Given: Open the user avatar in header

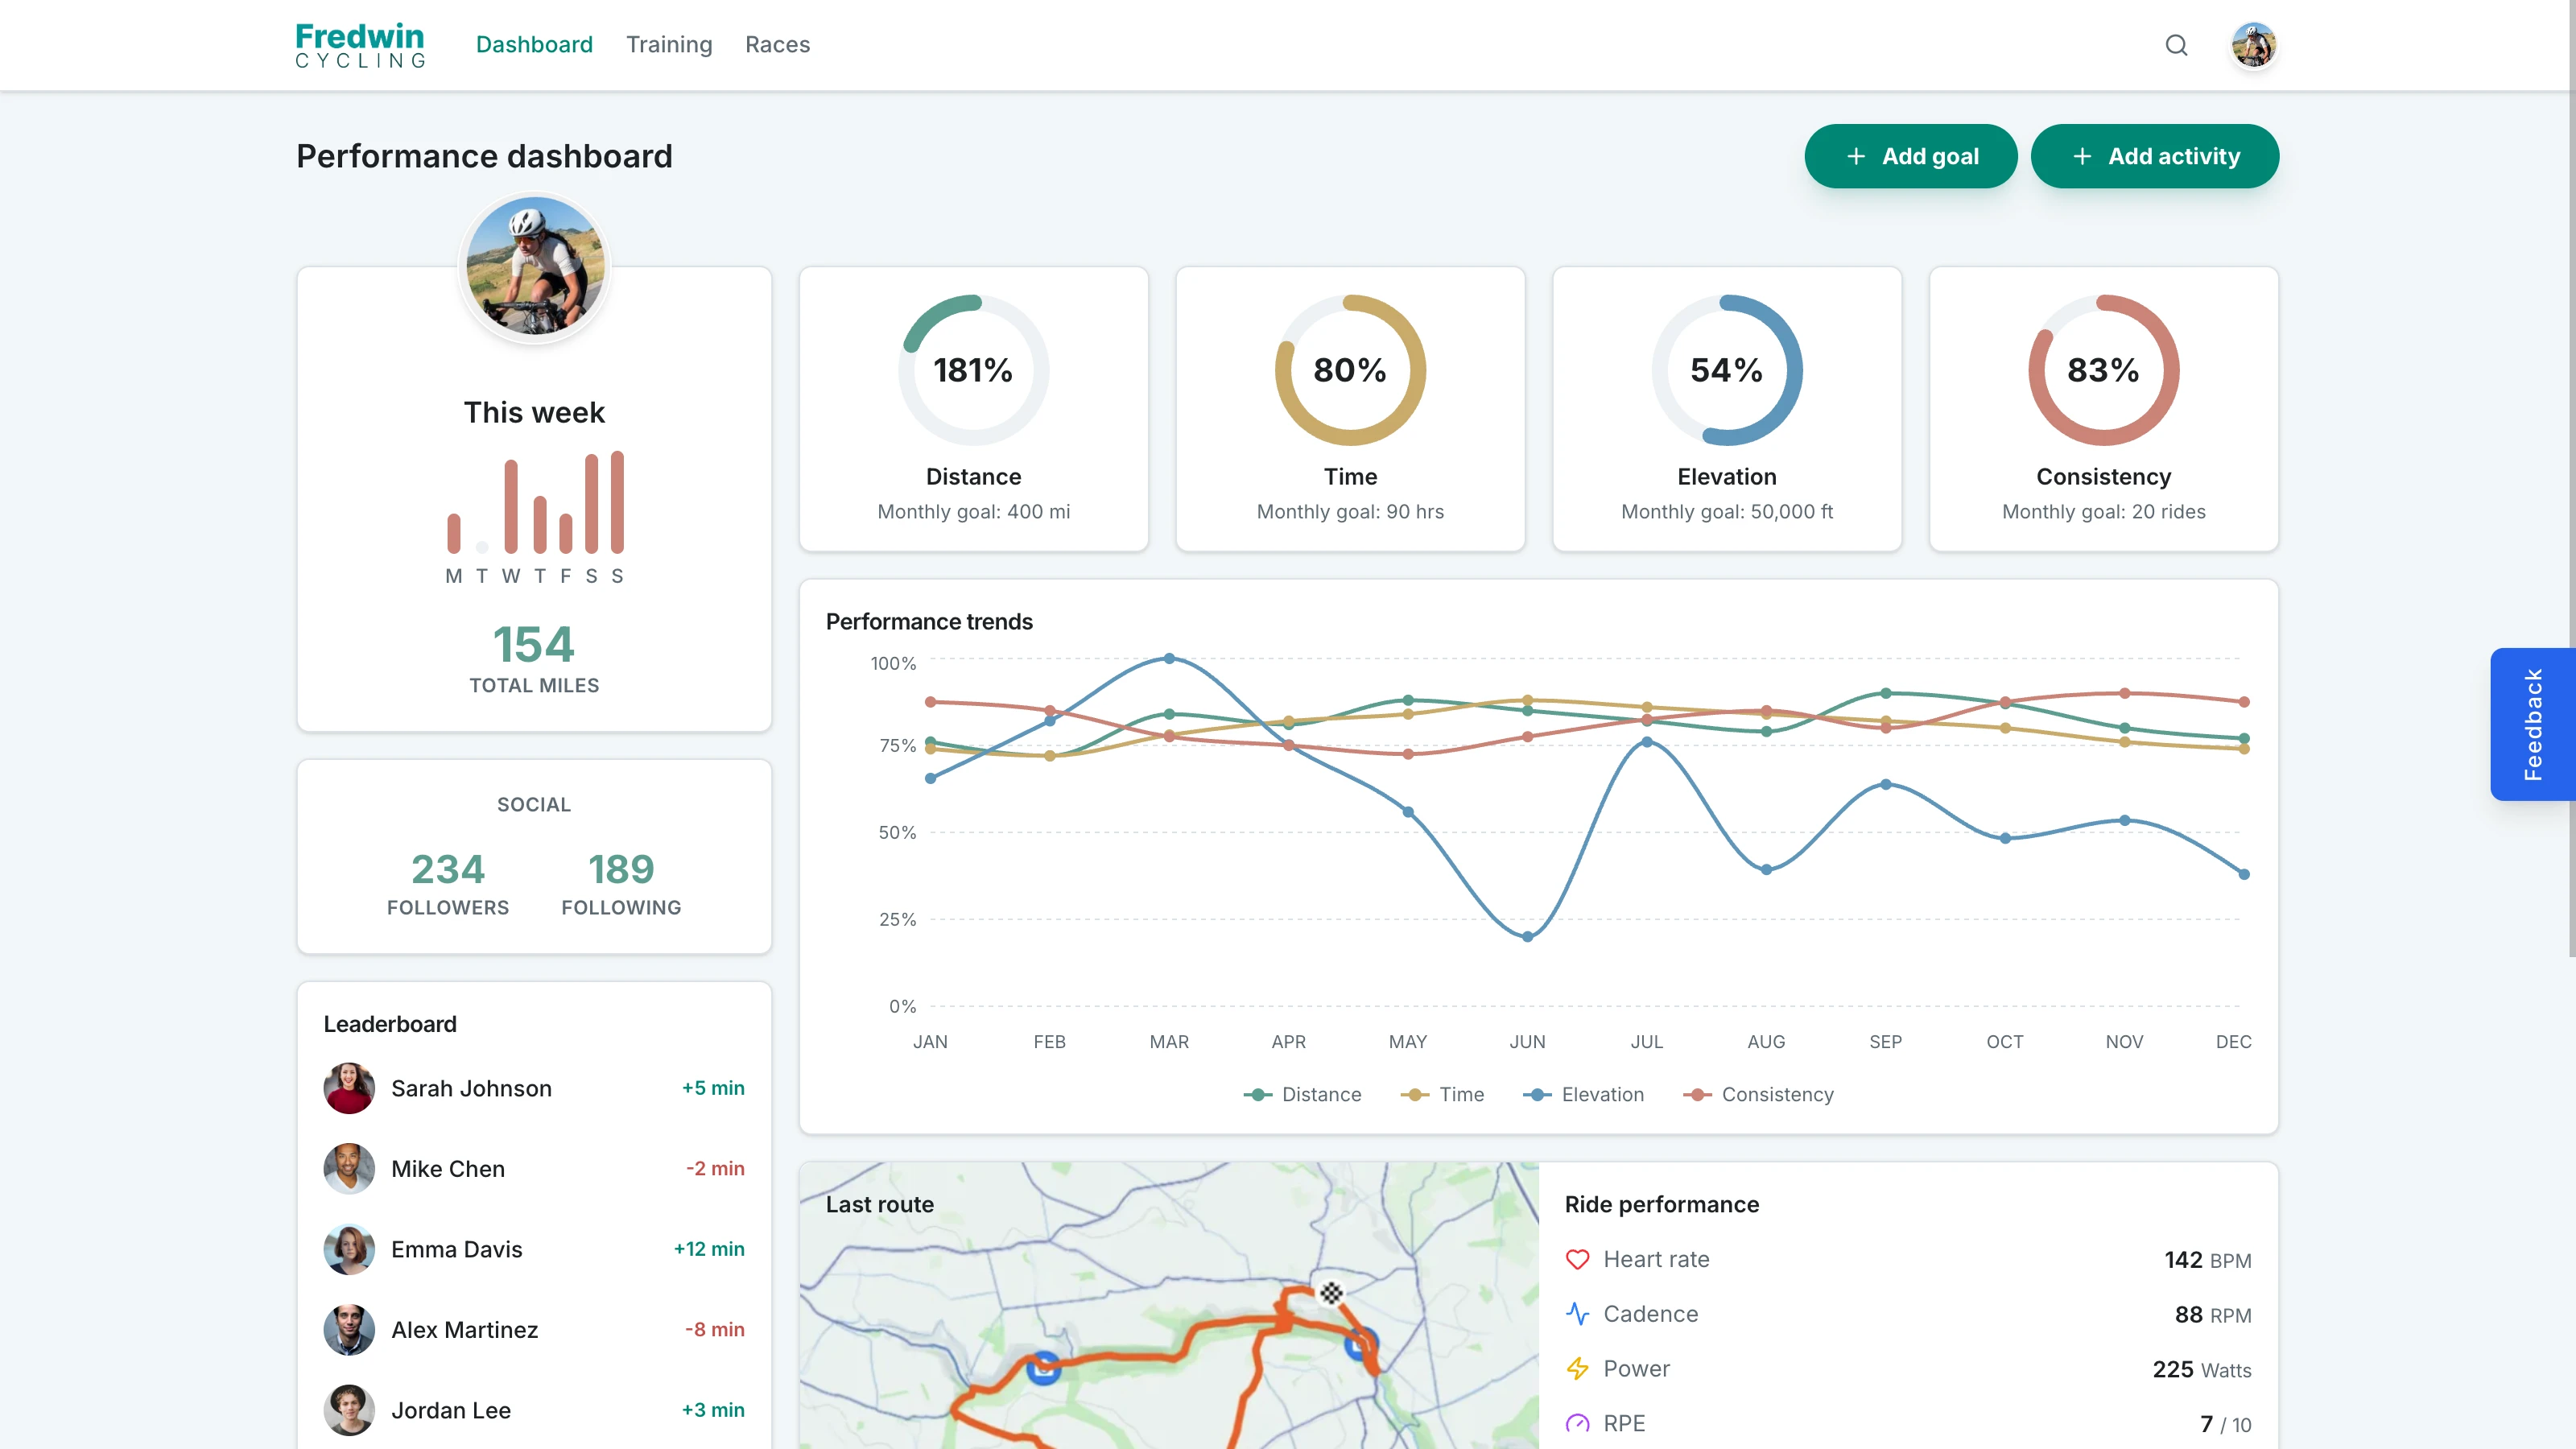Looking at the screenshot, I should pyautogui.click(x=2253, y=45).
